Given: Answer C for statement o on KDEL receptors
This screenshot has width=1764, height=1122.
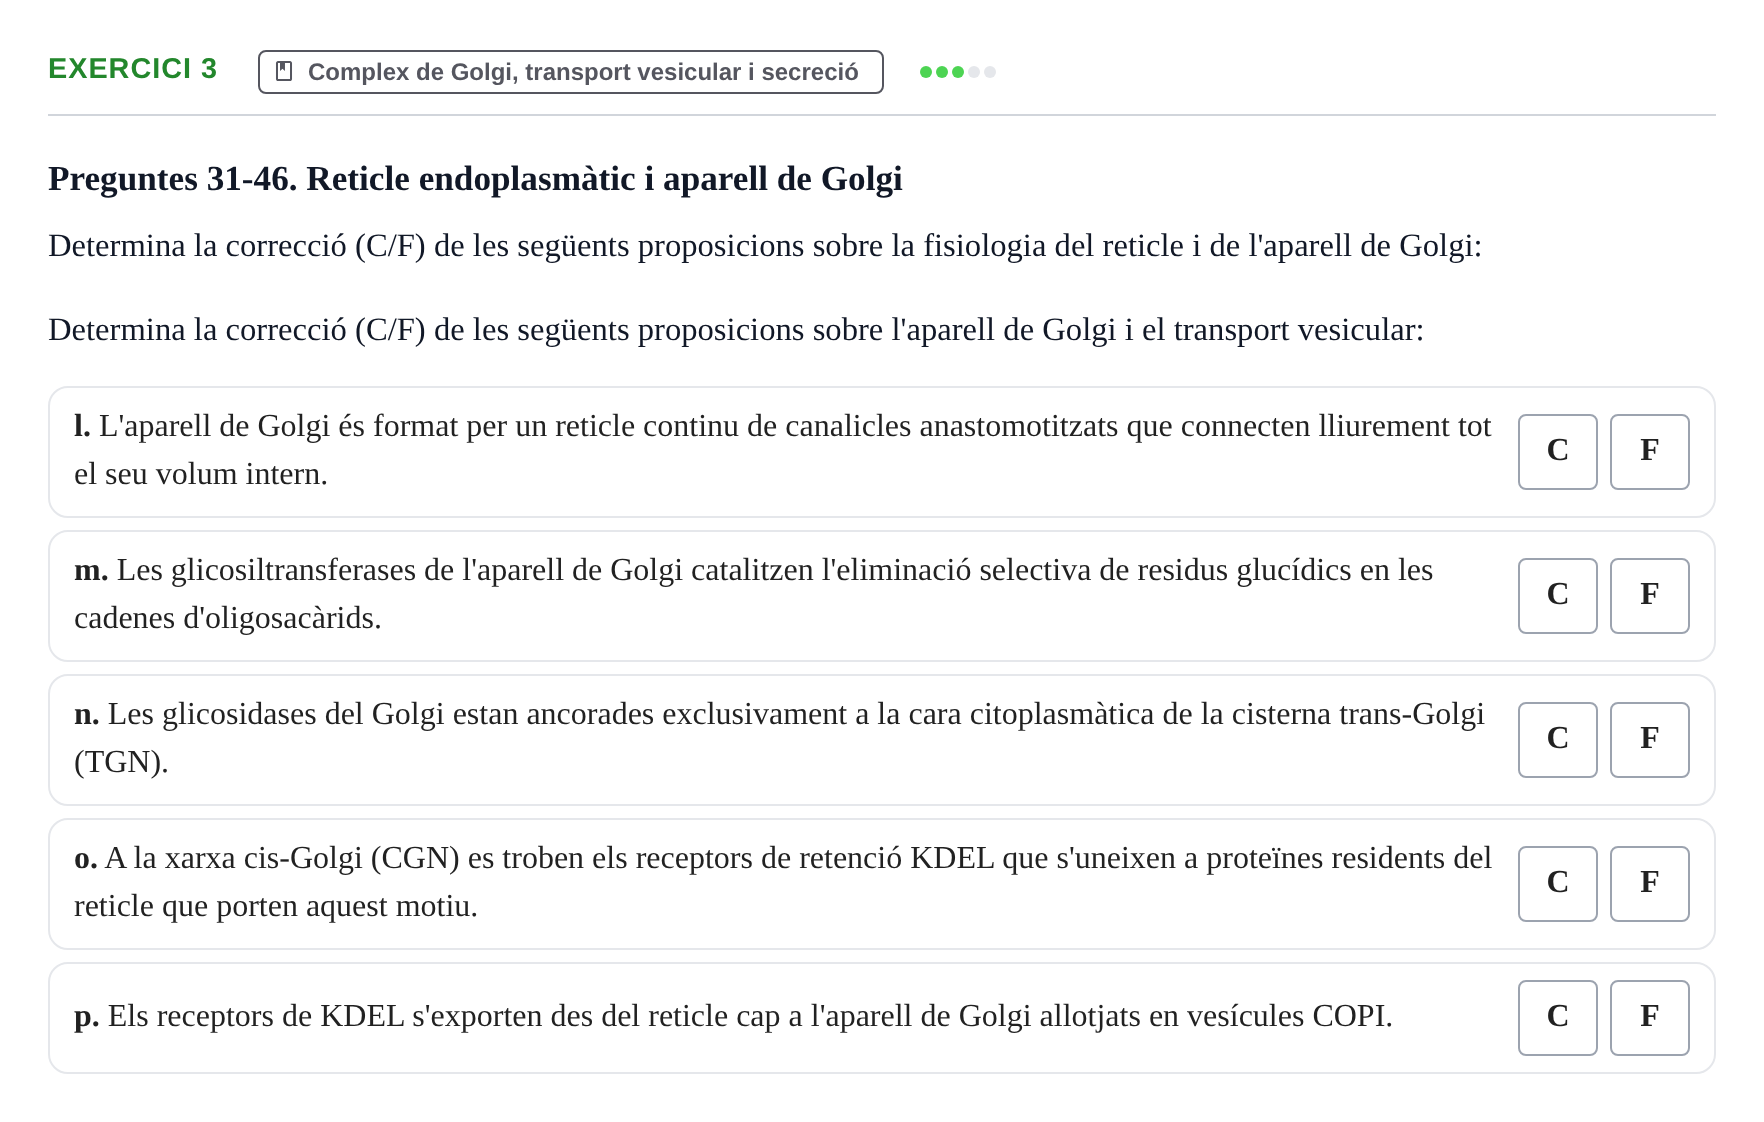Looking at the screenshot, I should [1558, 884].
